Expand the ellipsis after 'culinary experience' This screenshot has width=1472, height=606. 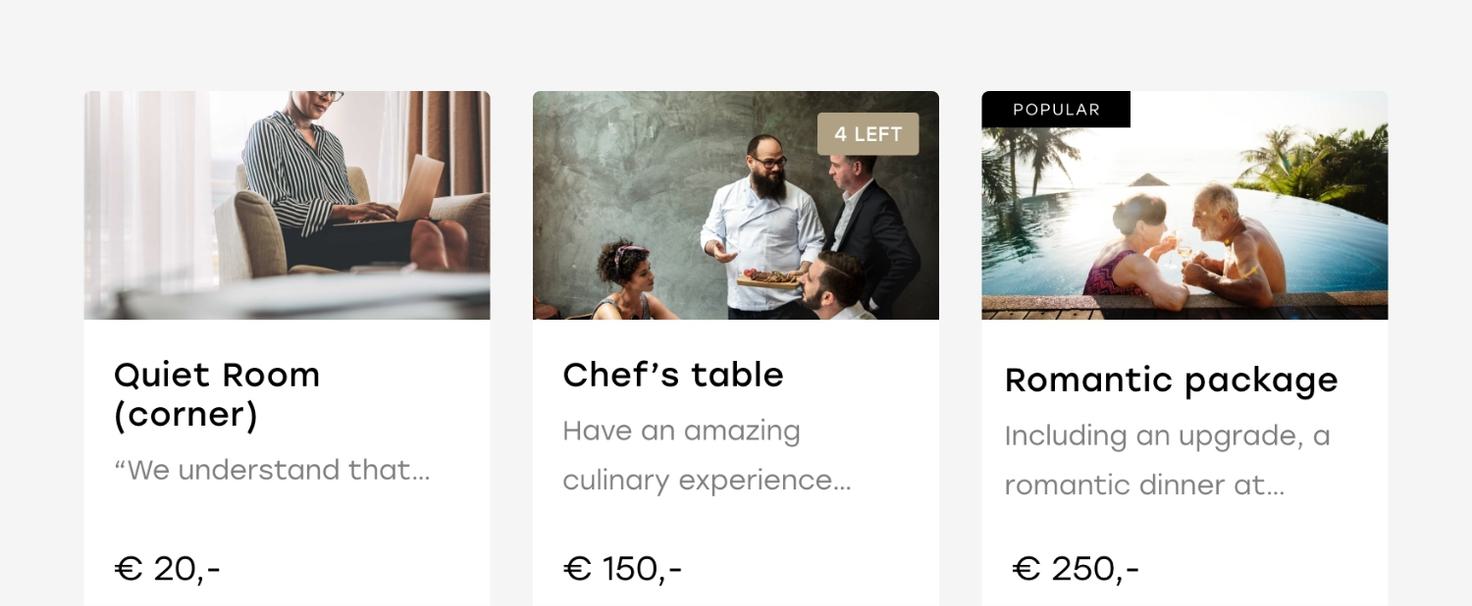842,481
